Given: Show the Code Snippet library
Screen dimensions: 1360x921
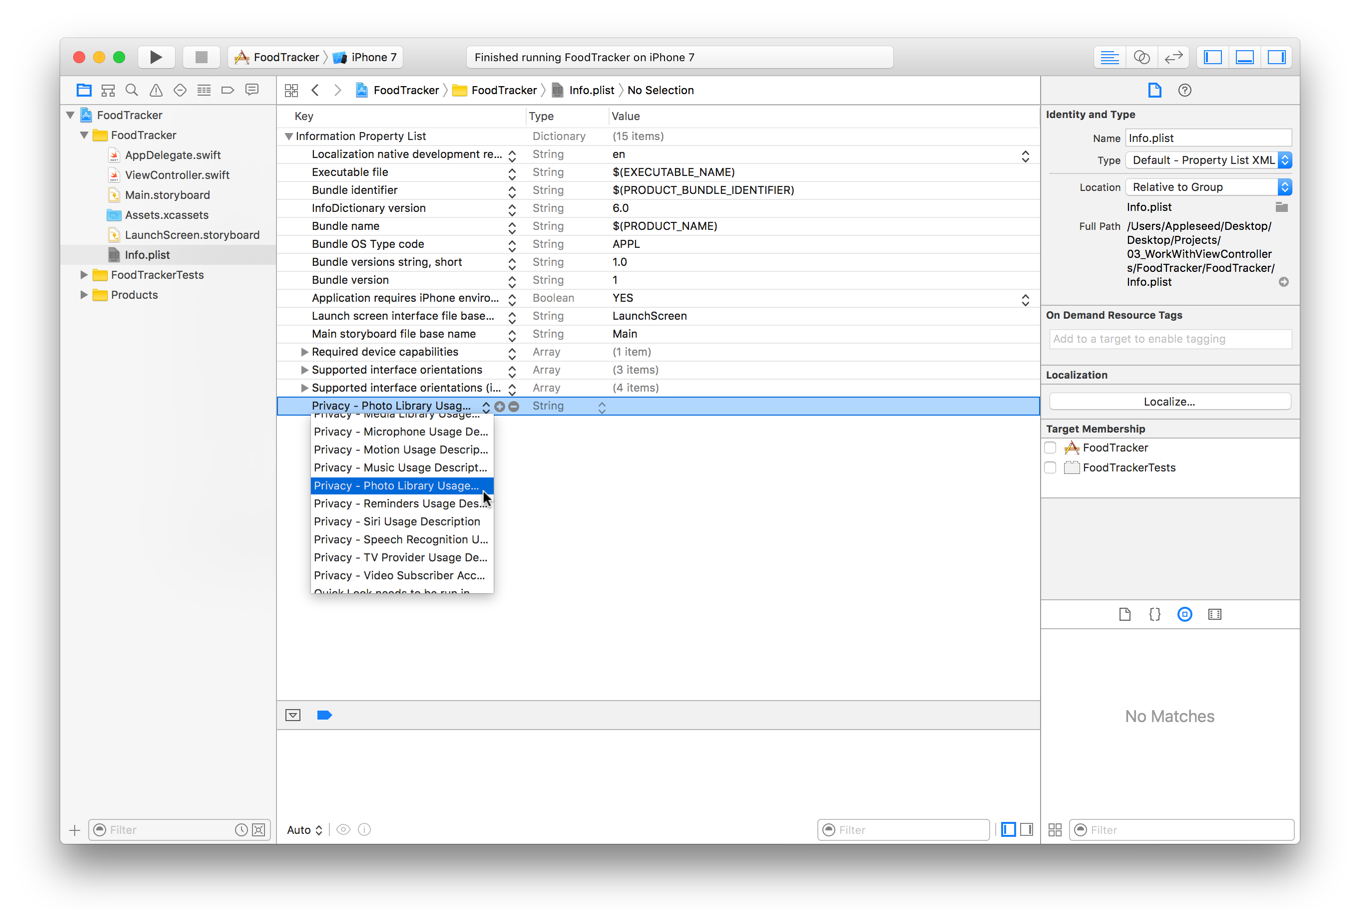Looking at the screenshot, I should click(1155, 614).
